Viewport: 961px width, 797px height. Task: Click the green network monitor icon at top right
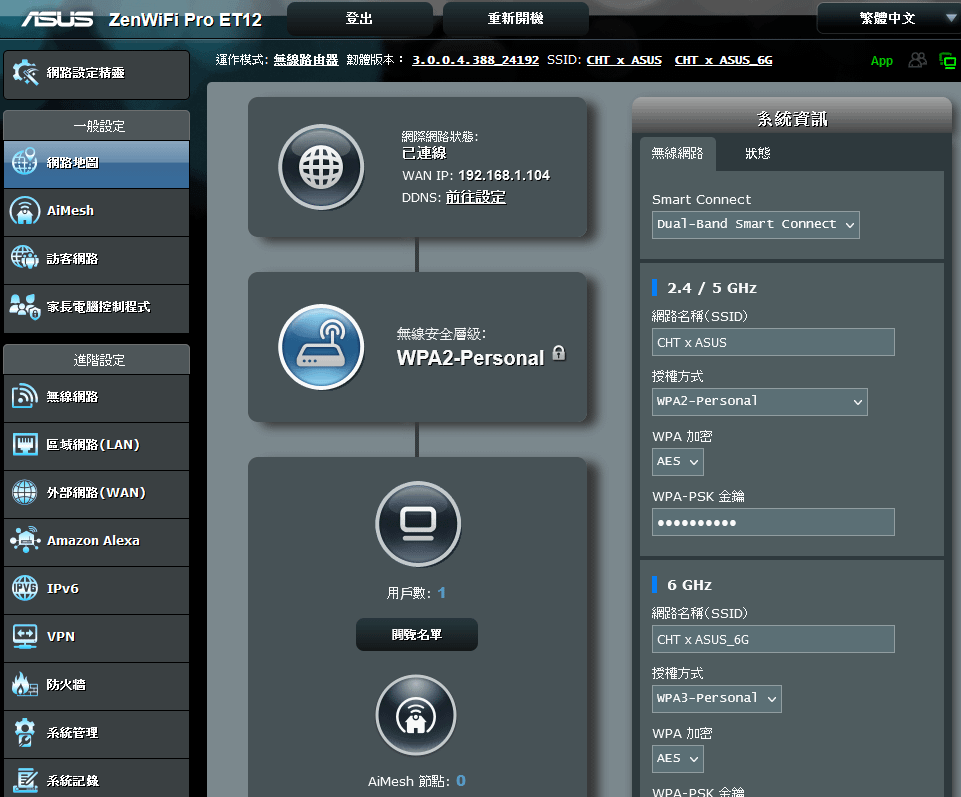[948, 60]
